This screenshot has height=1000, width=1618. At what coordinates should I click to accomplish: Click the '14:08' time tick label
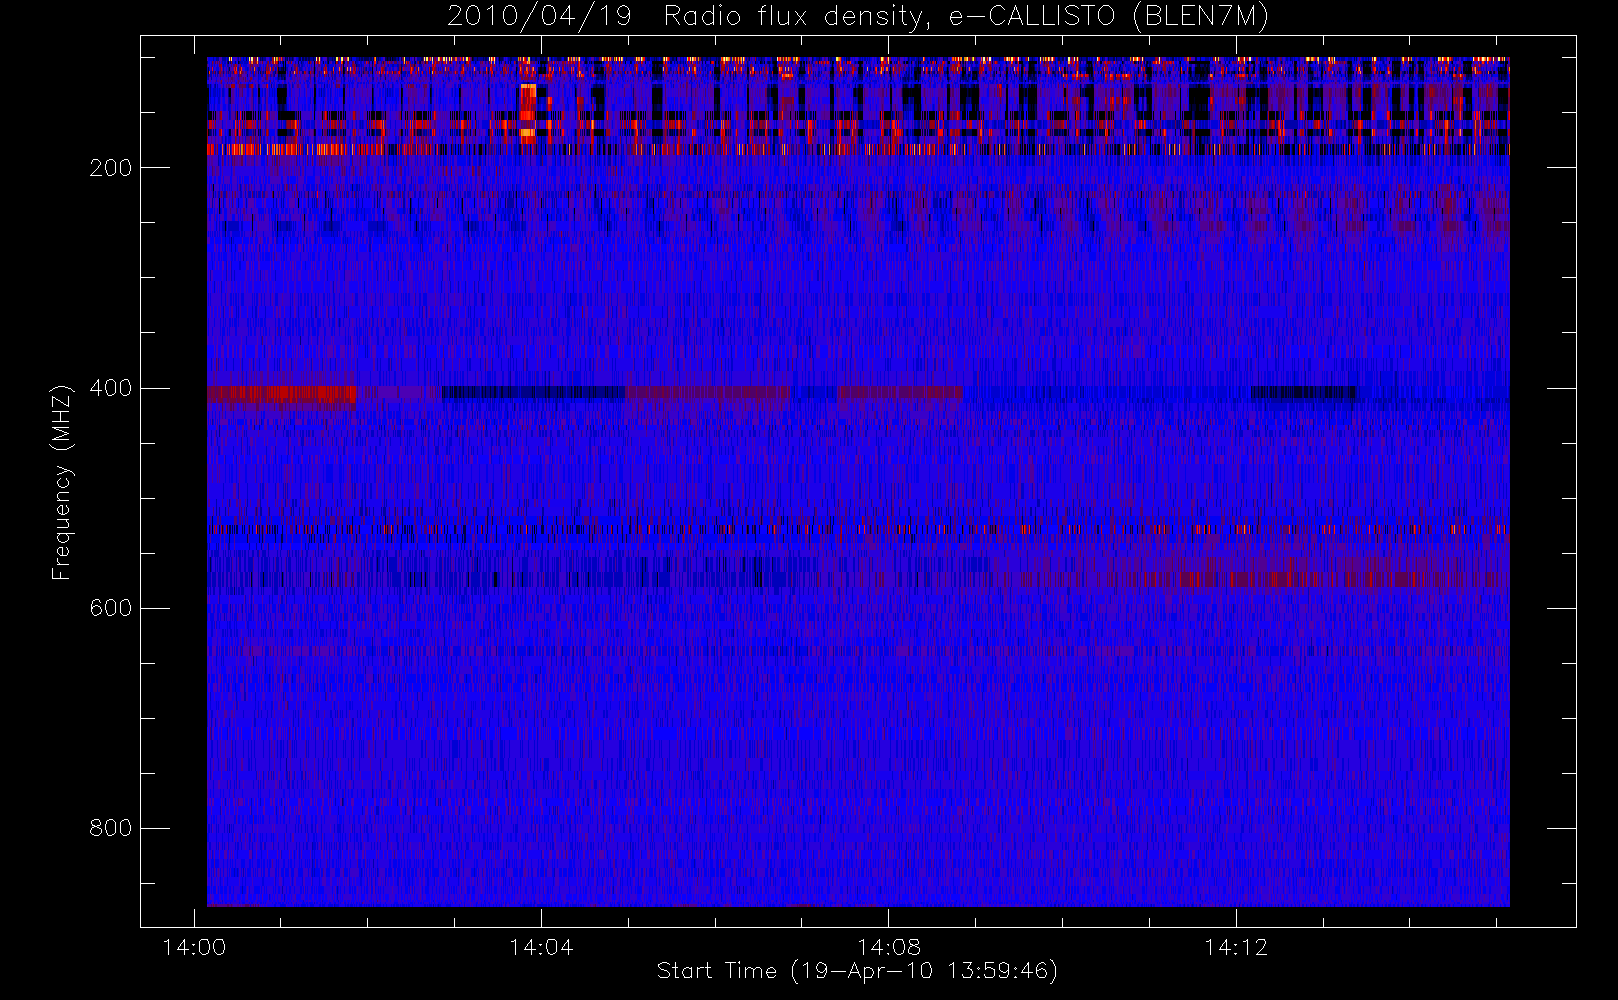[888, 946]
